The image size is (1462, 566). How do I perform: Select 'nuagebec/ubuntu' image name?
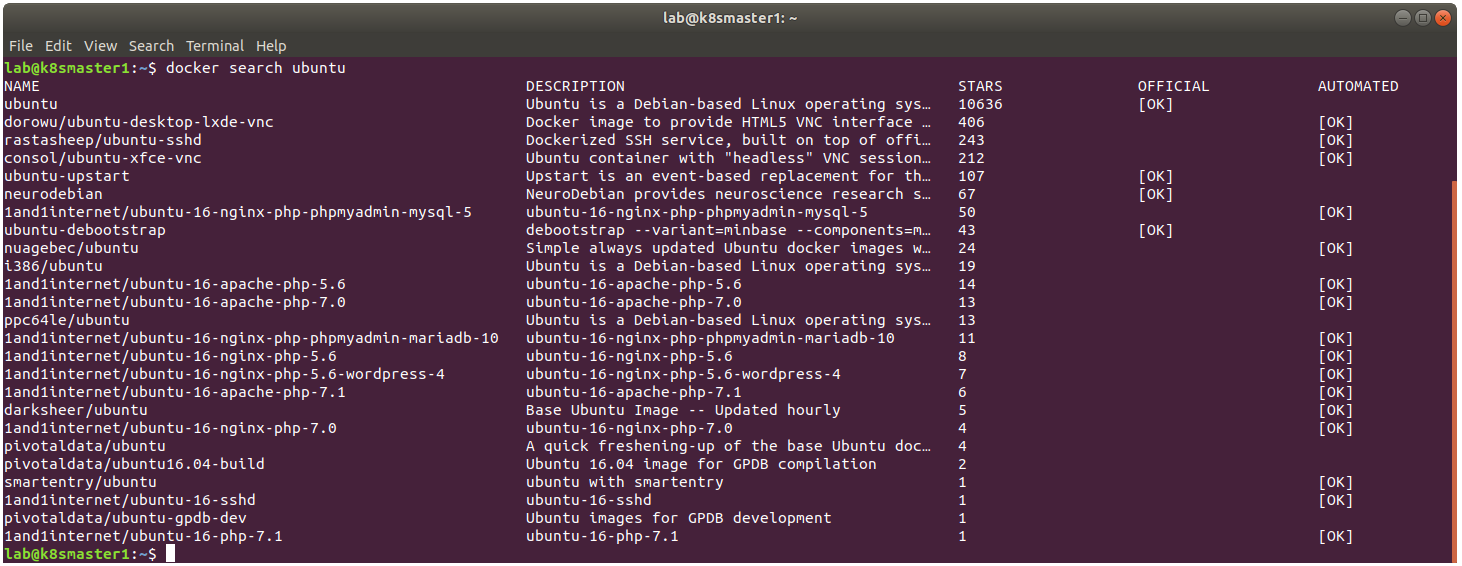coord(71,248)
